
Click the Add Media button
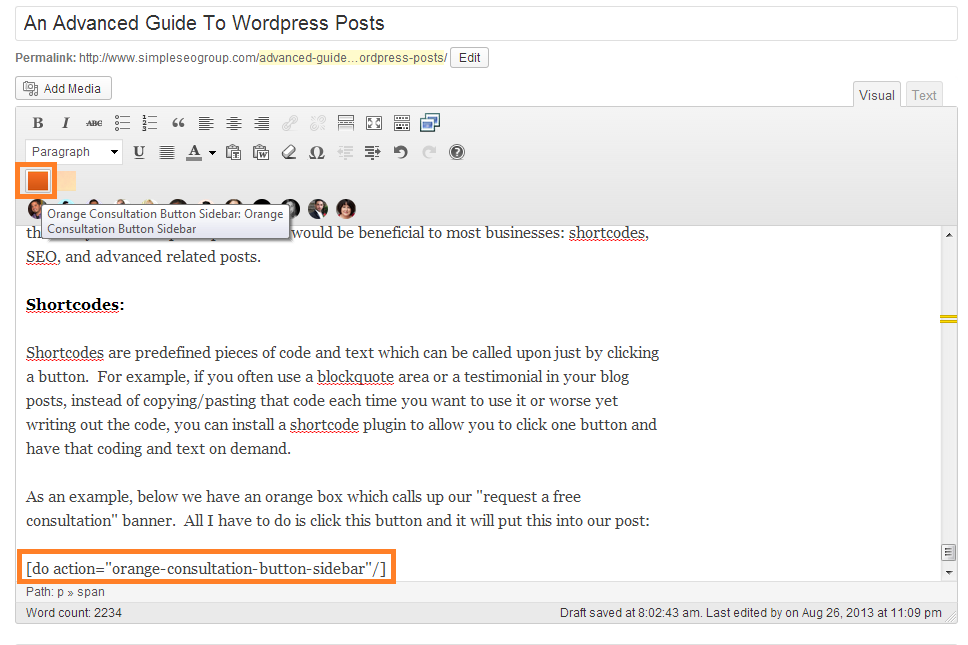tap(64, 88)
